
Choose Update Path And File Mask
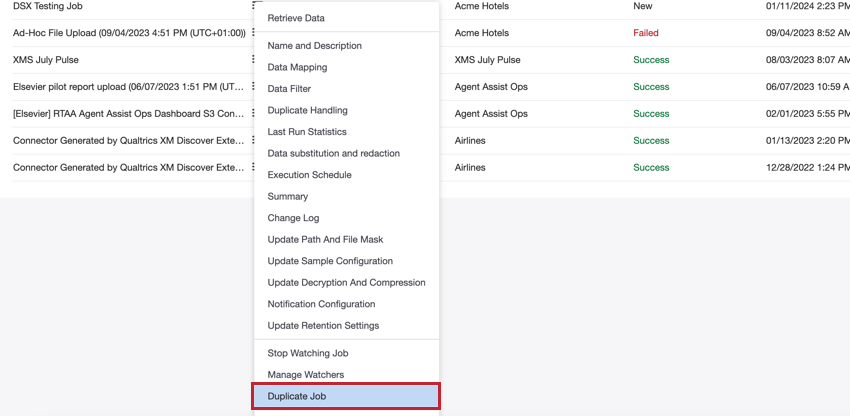[x=346, y=239]
